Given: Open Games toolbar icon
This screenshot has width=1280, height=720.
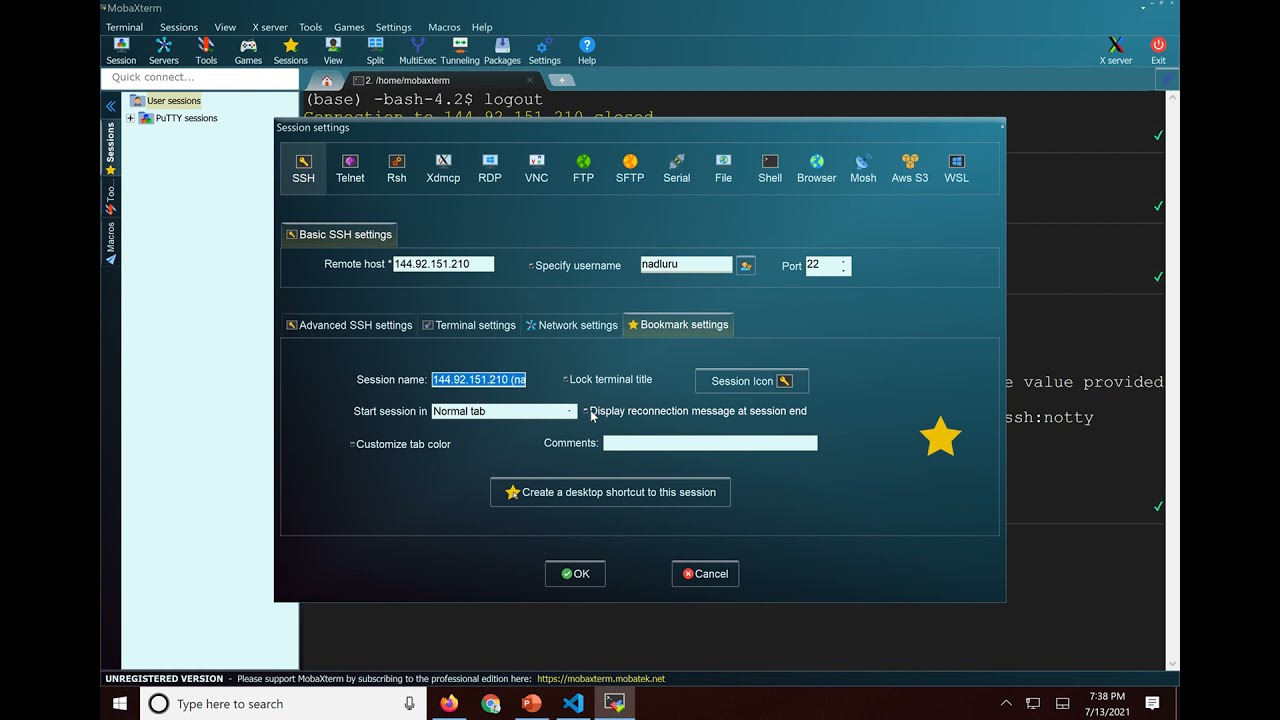Looking at the screenshot, I should (x=248, y=51).
